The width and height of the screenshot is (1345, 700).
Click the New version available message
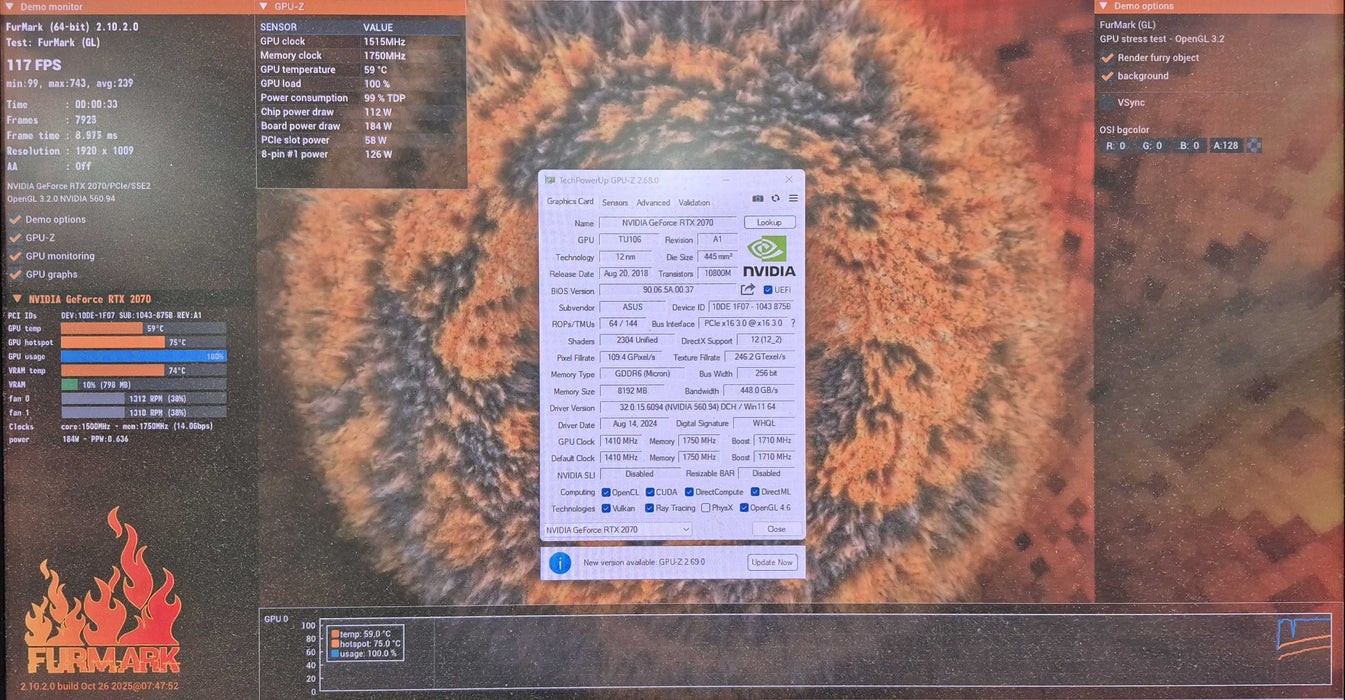click(644, 562)
